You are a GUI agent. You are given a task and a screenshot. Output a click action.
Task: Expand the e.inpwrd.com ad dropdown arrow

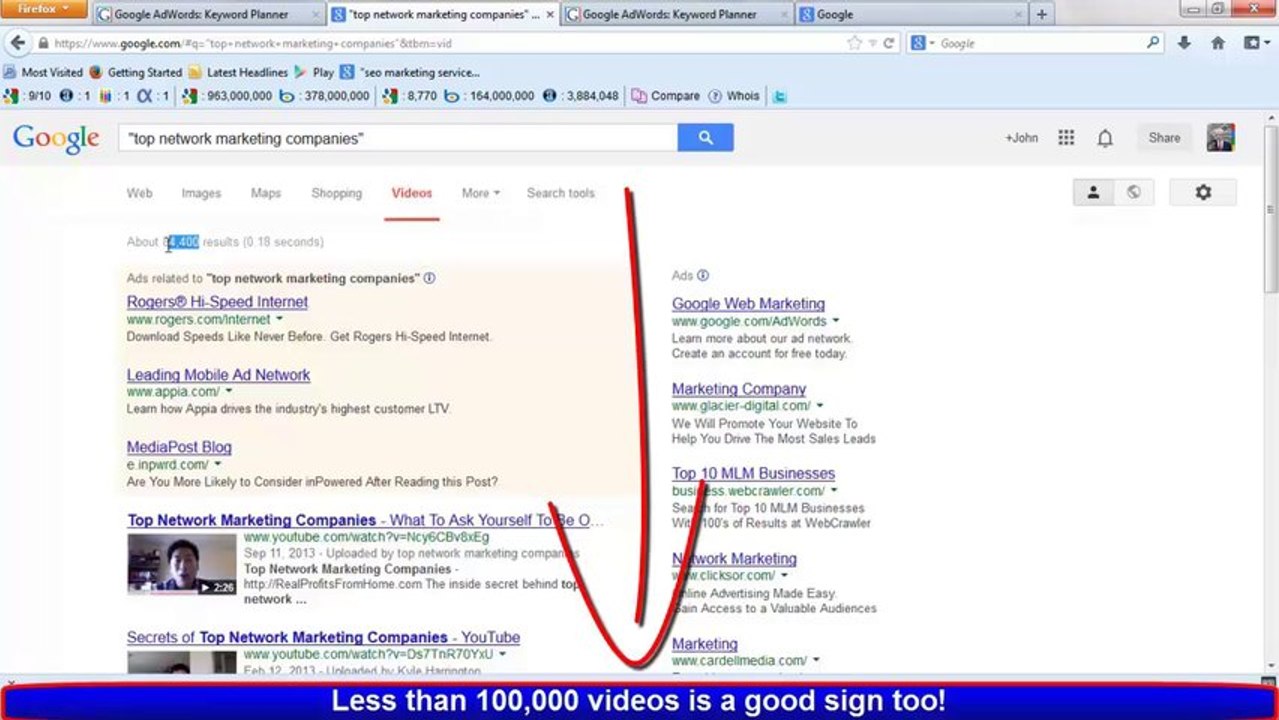(x=217, y=465)
